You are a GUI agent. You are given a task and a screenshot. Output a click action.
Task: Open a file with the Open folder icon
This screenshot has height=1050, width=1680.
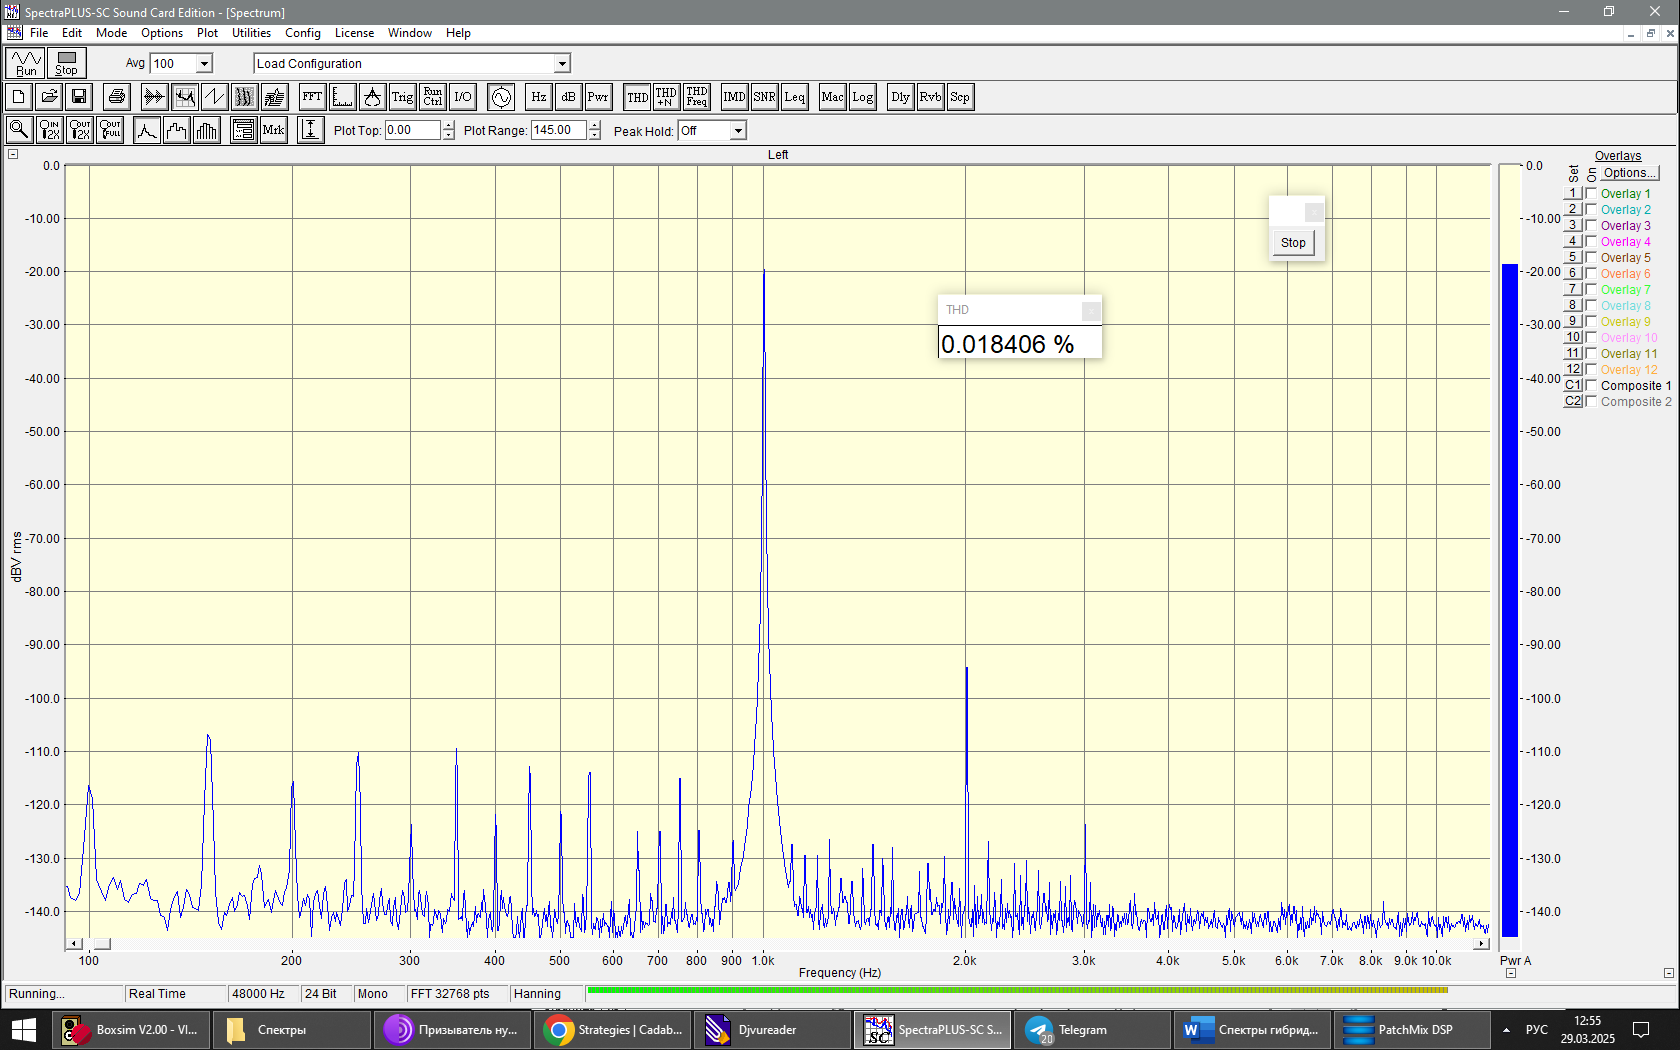tap(49, 97)
